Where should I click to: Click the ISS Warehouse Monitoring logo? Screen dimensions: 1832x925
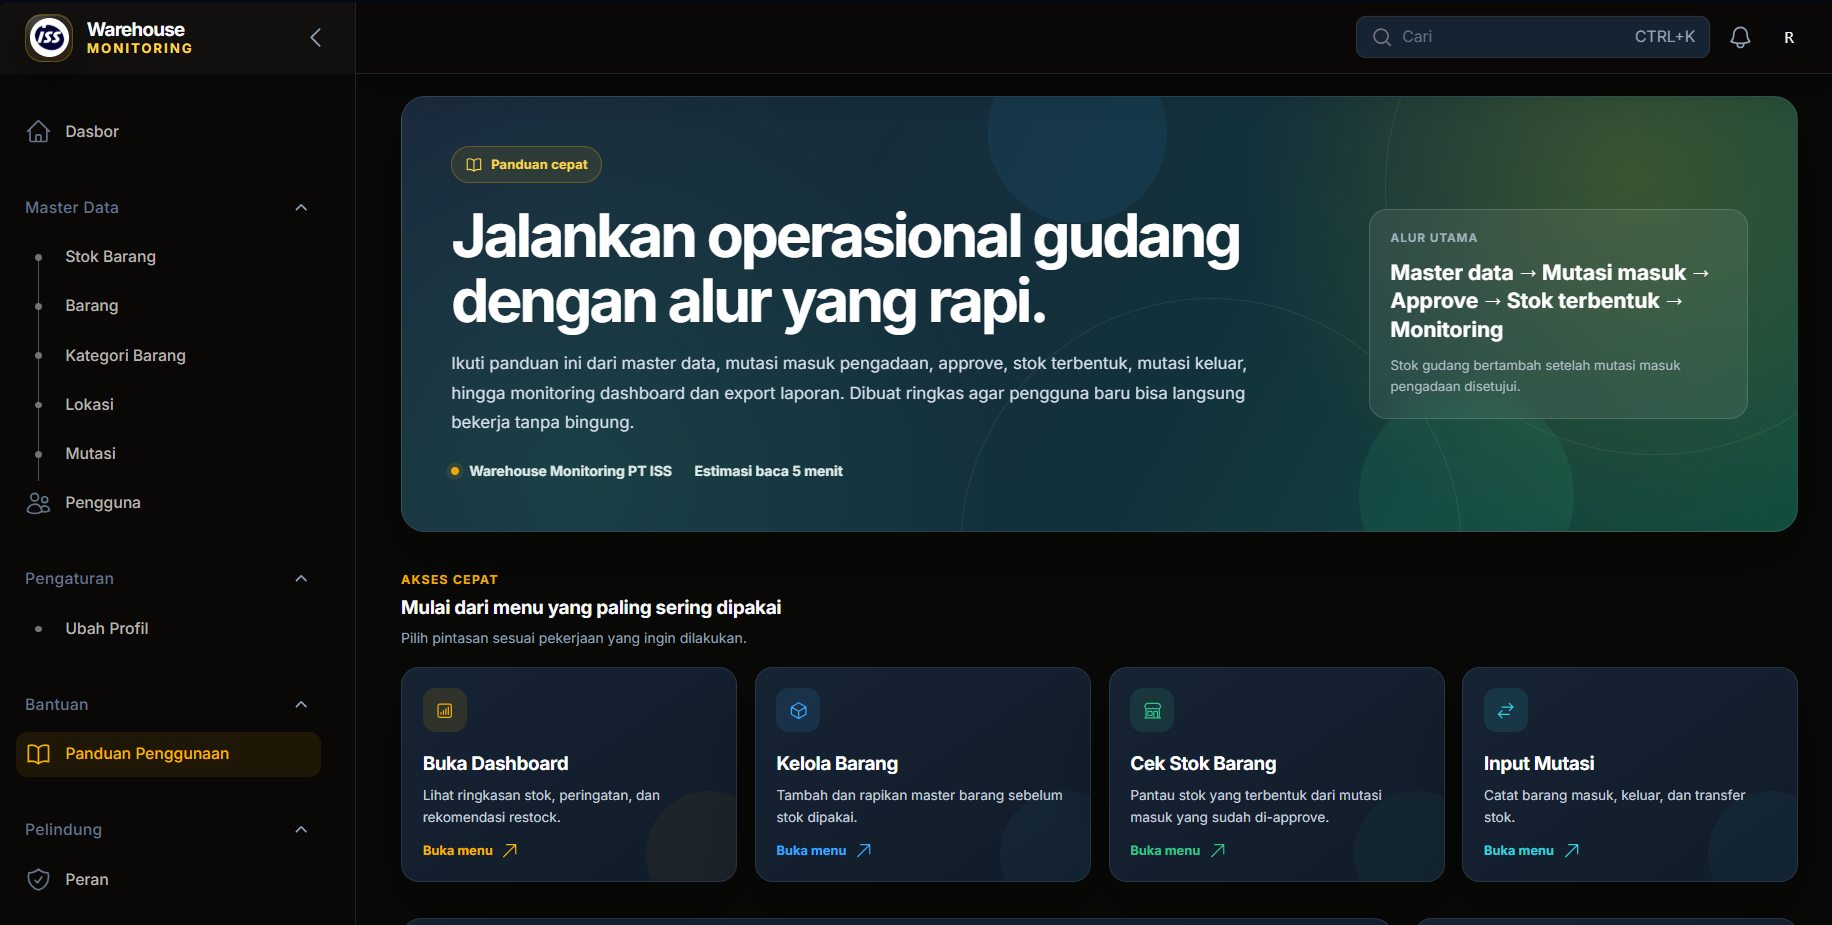click(x=49, y=38)
